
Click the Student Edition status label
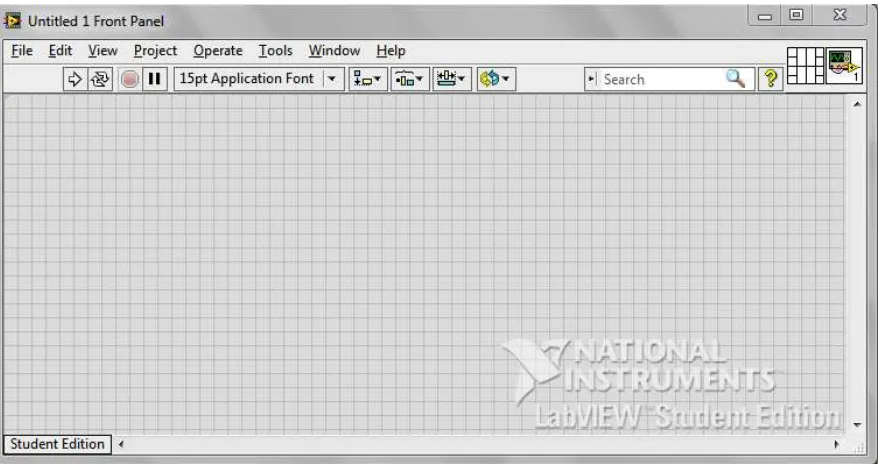click(x=58, y=444)
